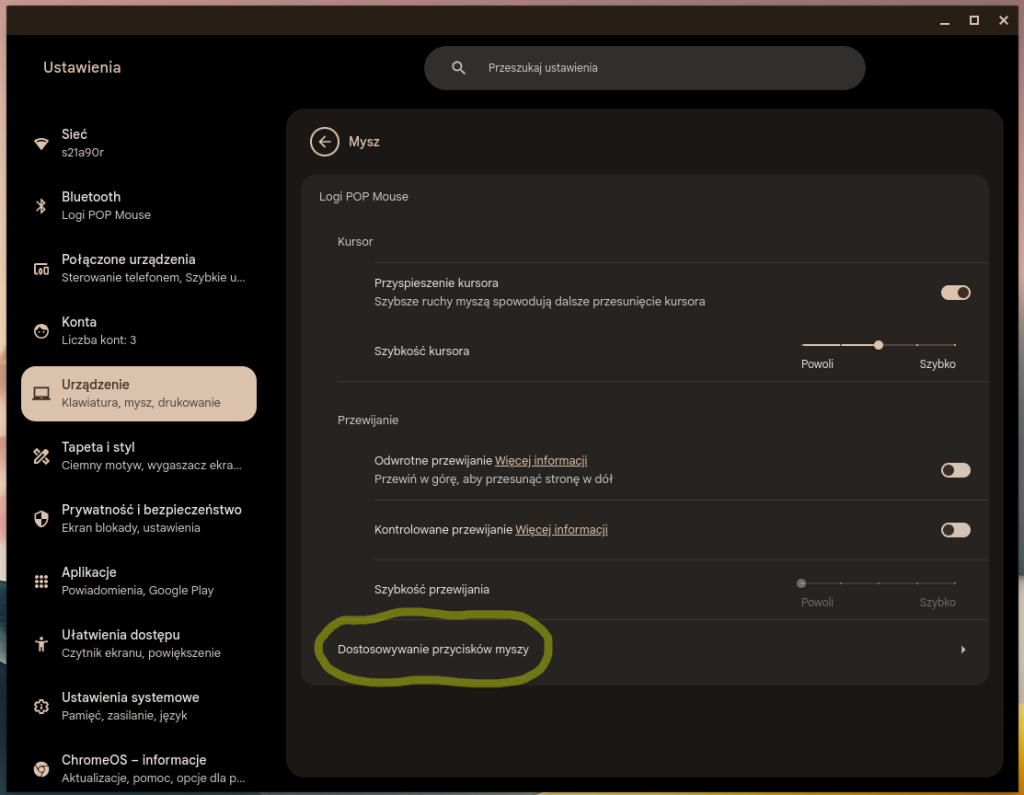Click the Ustawienia title heading

[82, 67]
